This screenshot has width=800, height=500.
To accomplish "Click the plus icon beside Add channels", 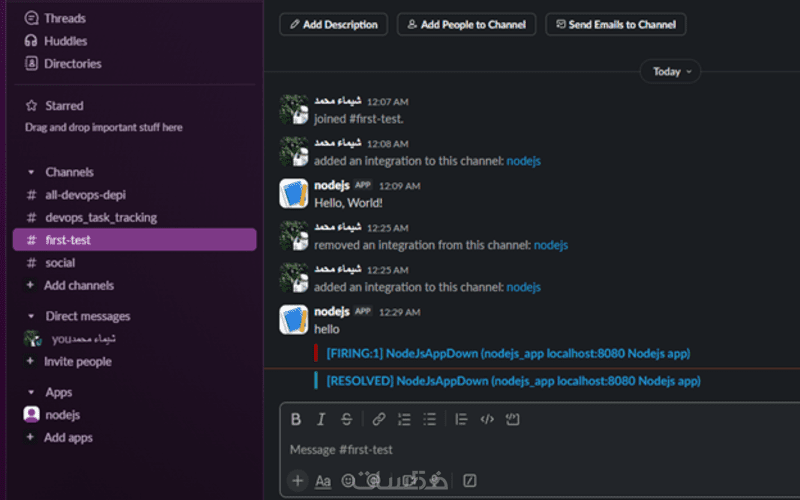I will 30,285.
